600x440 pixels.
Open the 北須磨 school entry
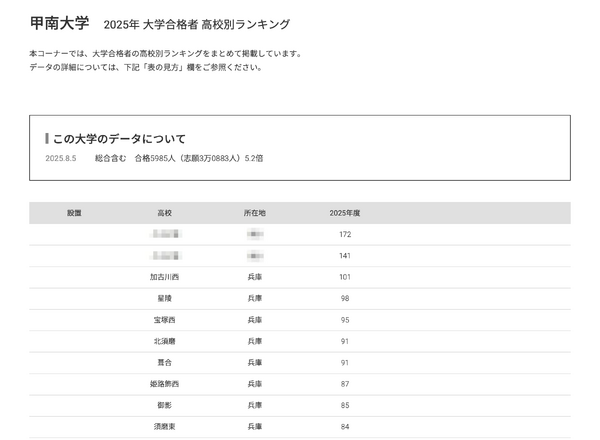tap(165, 342)
